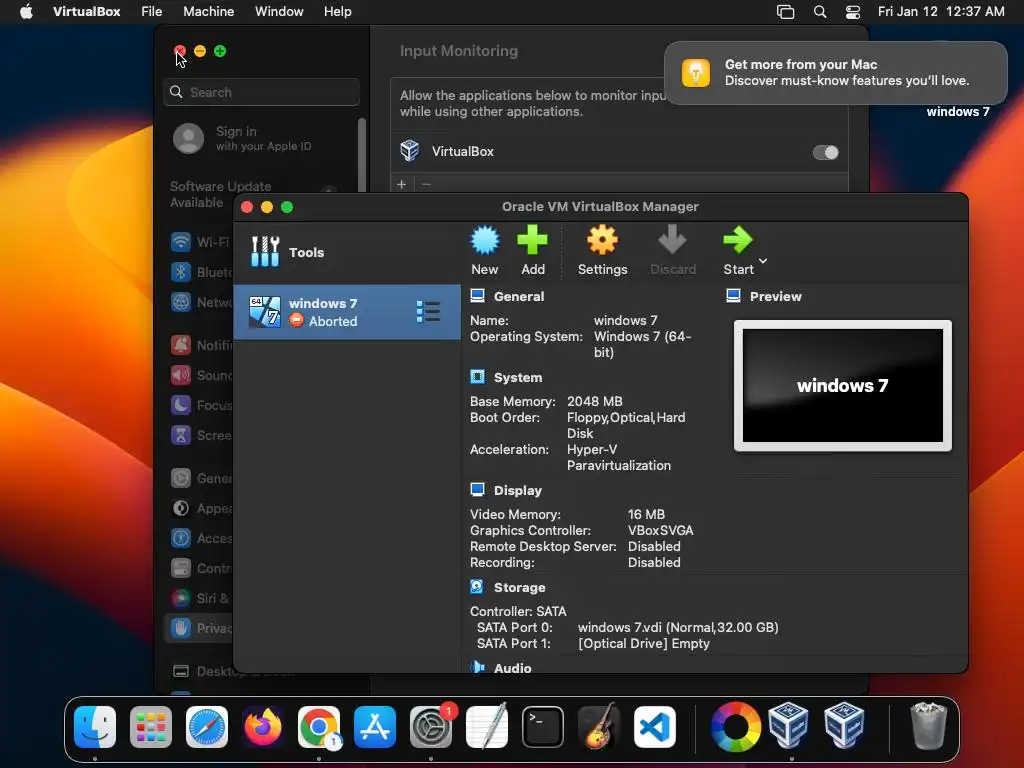
Task: Open the Window menu
Action: tap(279, 12)
